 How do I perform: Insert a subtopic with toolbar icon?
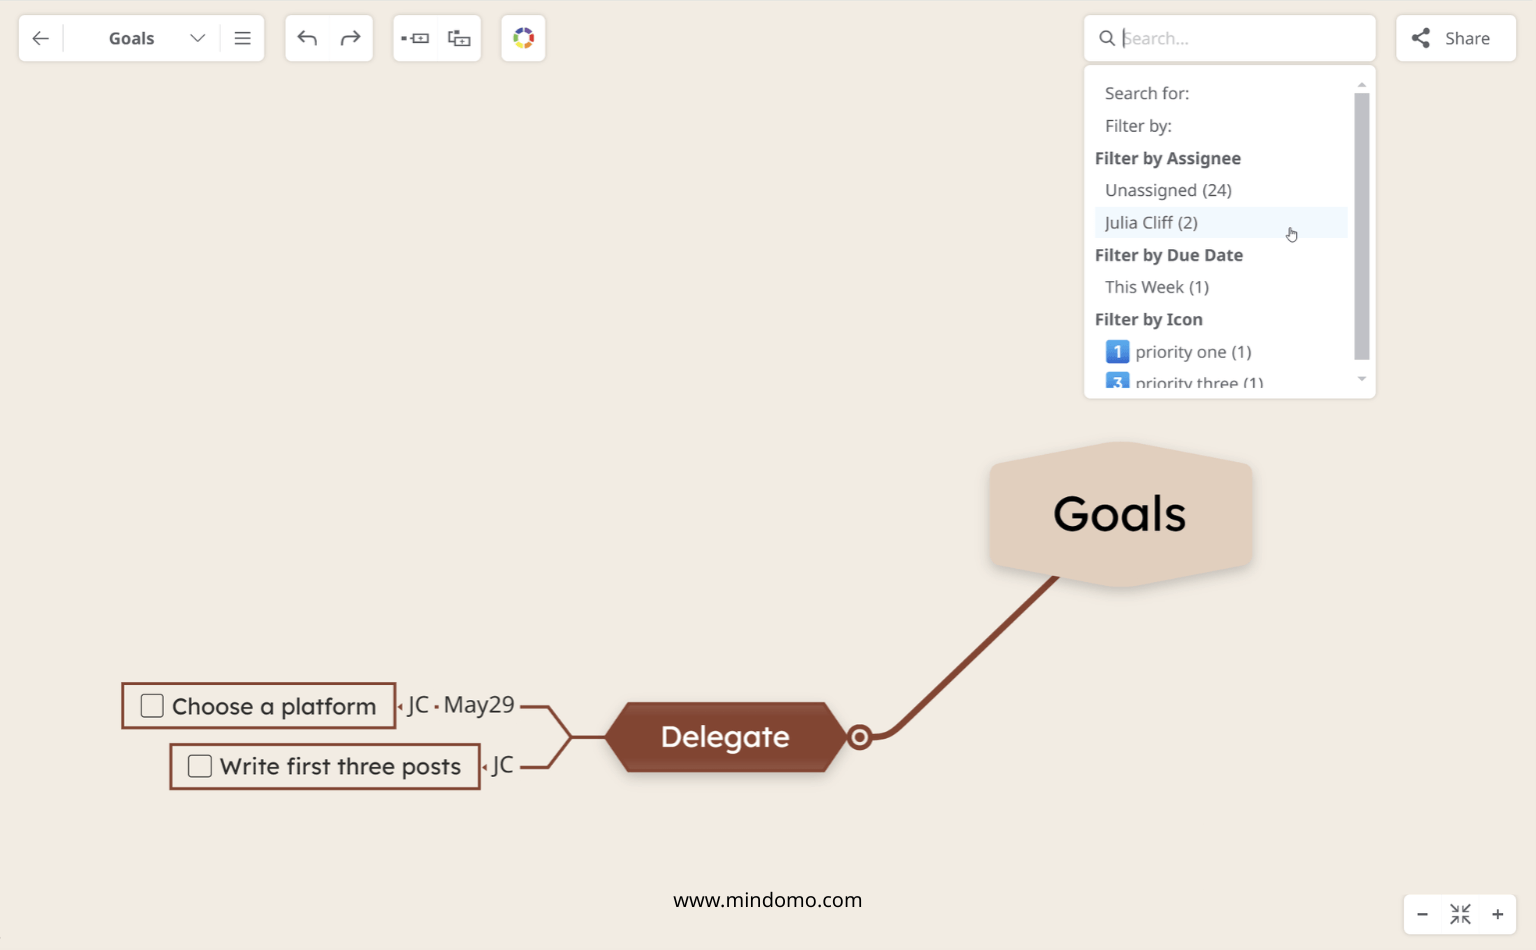point(459,38)
